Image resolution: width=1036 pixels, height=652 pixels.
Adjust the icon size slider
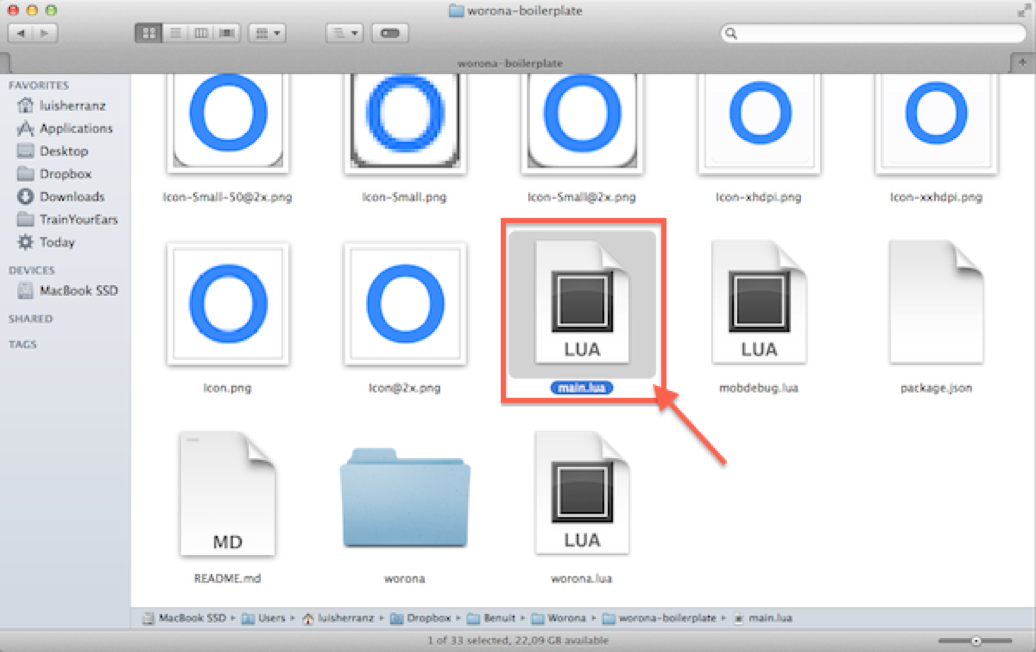(975, 641)
